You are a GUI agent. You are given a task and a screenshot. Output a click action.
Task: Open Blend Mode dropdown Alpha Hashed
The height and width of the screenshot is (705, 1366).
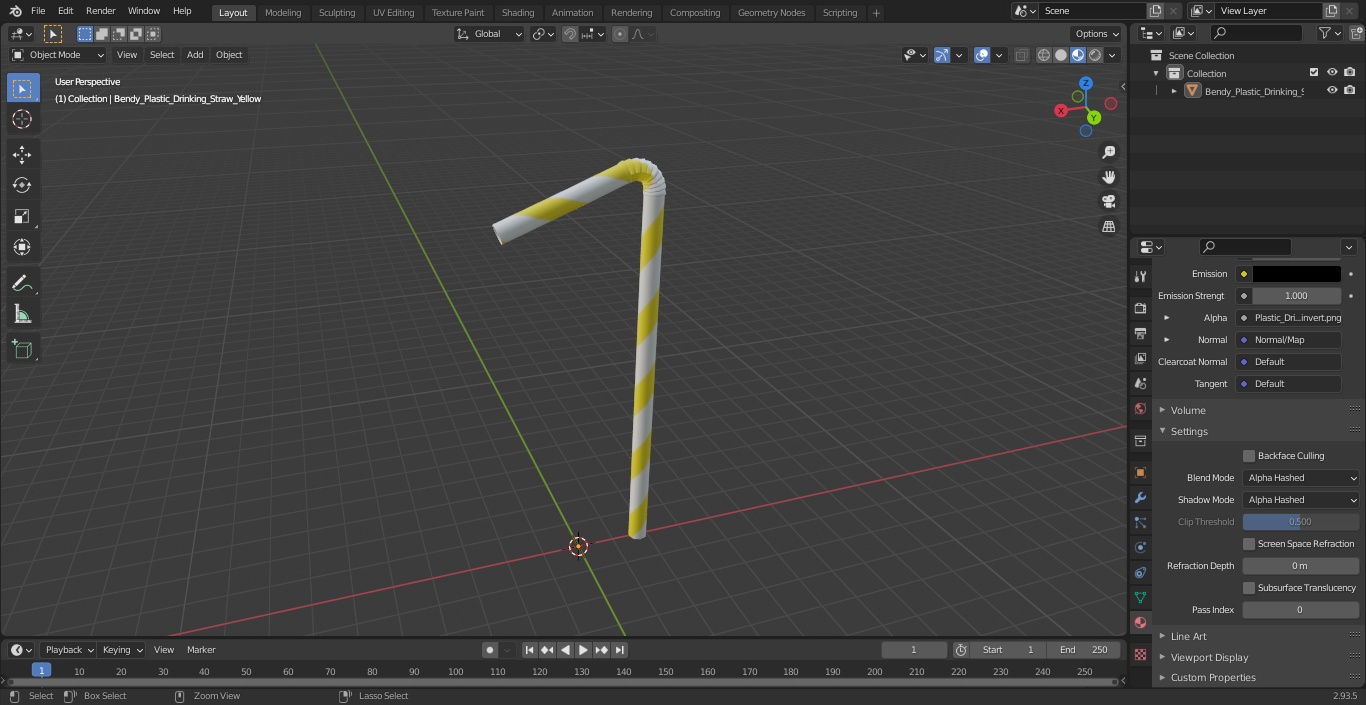point(1301,478)
